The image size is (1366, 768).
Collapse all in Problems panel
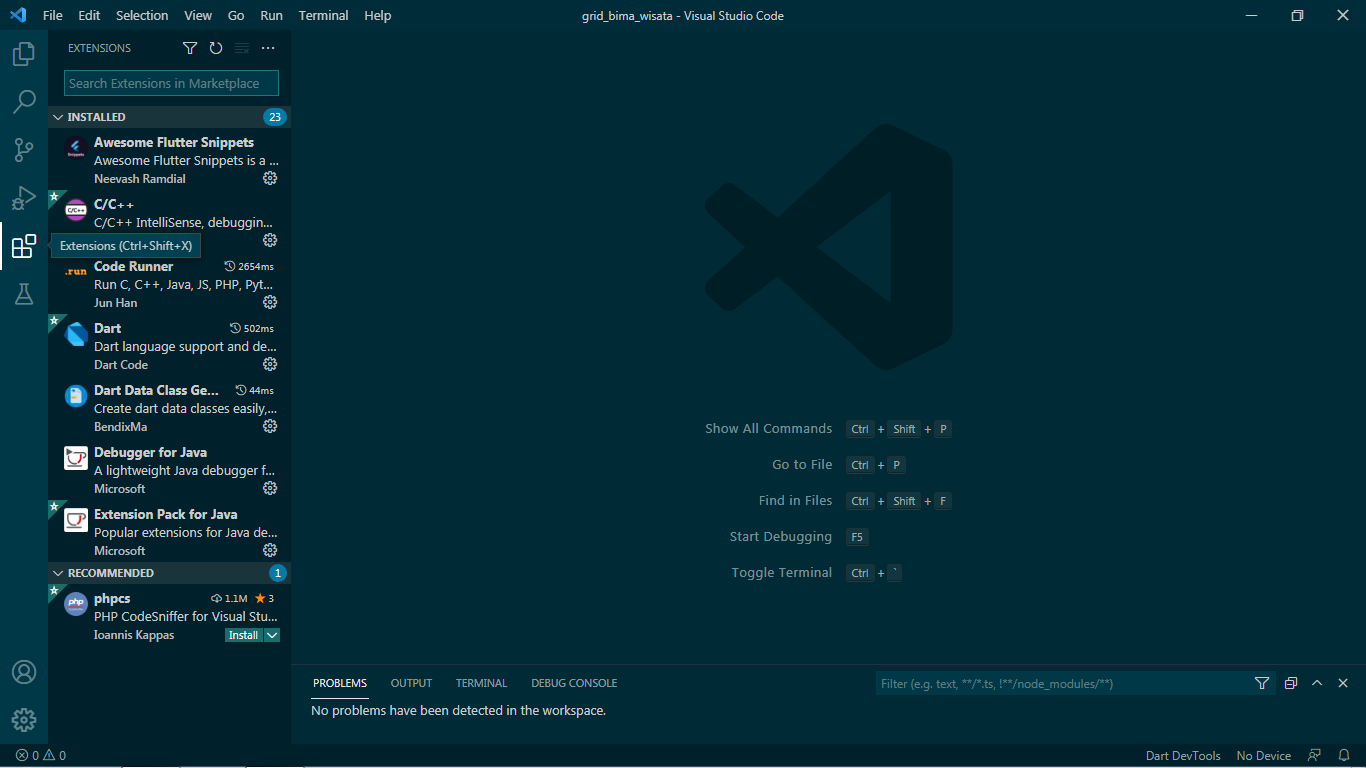[1291, 683]
